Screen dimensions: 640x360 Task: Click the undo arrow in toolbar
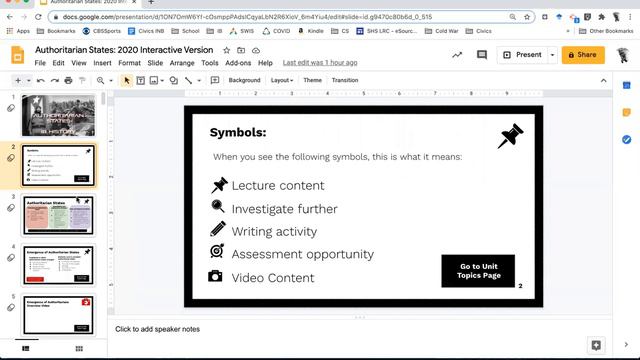click(40, 80)
